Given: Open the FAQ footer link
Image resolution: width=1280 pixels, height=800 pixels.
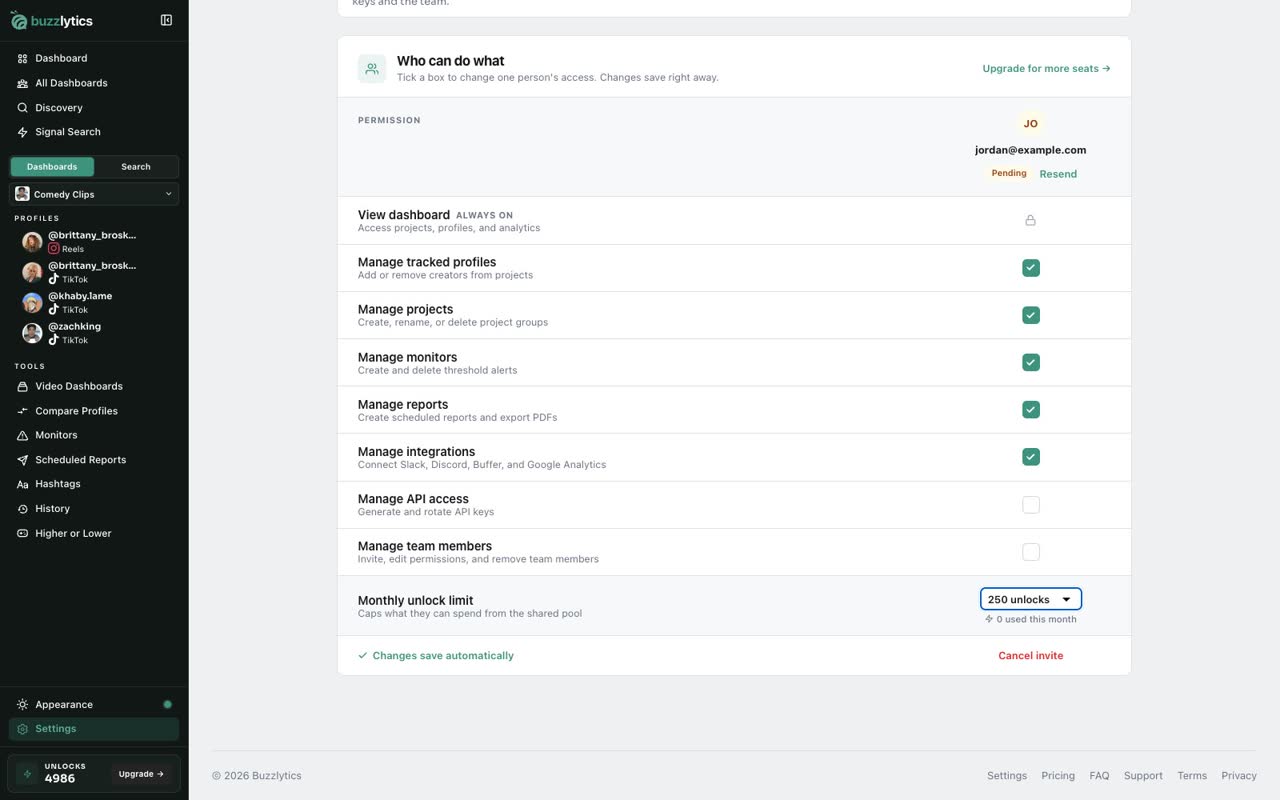Looking at the screenshot, I should (x=1099, y=776).
